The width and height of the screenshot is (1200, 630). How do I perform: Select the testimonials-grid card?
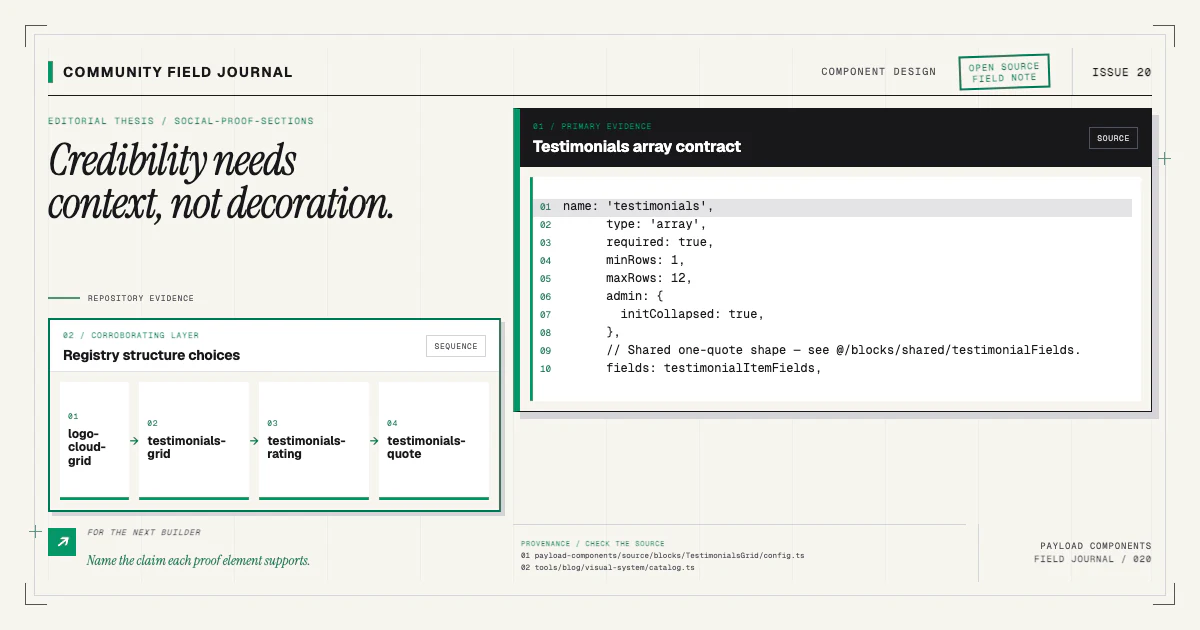[194, 441]
